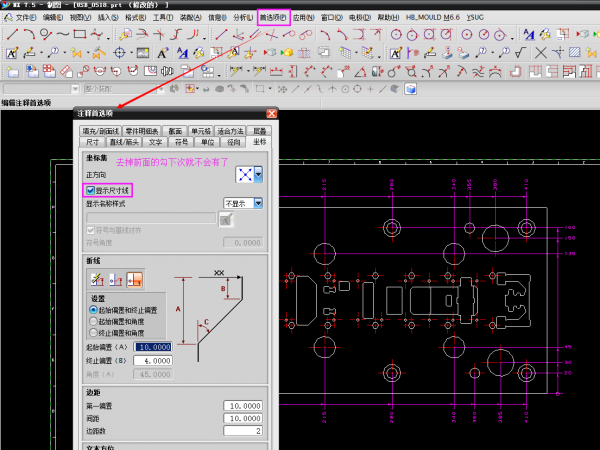Click the 边距数 value field

243,431
